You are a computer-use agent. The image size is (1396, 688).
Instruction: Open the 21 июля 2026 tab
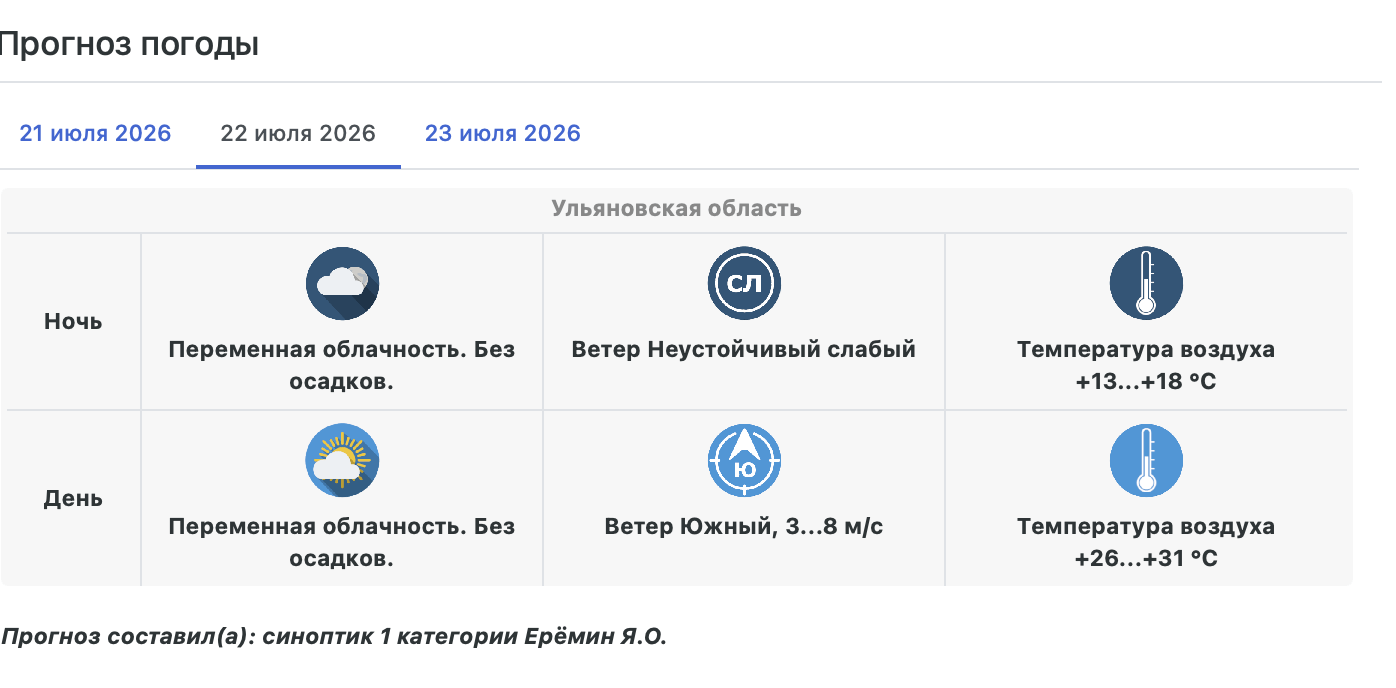(95, 133)
